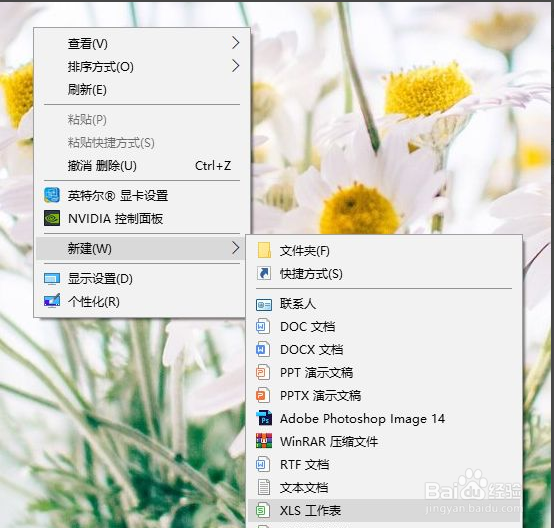Screen dimensions: 554x528
Task: Create a new DOCX 文档
Action: coord(384,350)
